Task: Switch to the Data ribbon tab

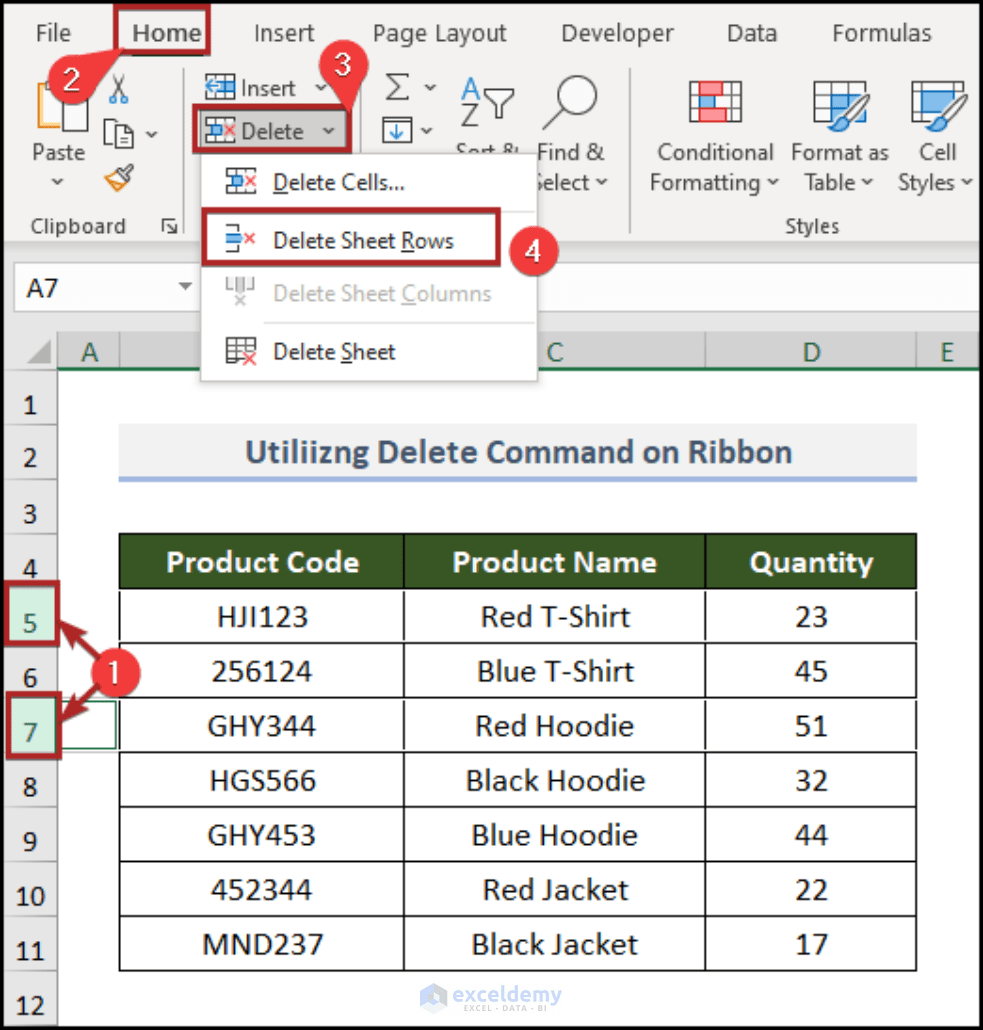Action: (751, 33)
